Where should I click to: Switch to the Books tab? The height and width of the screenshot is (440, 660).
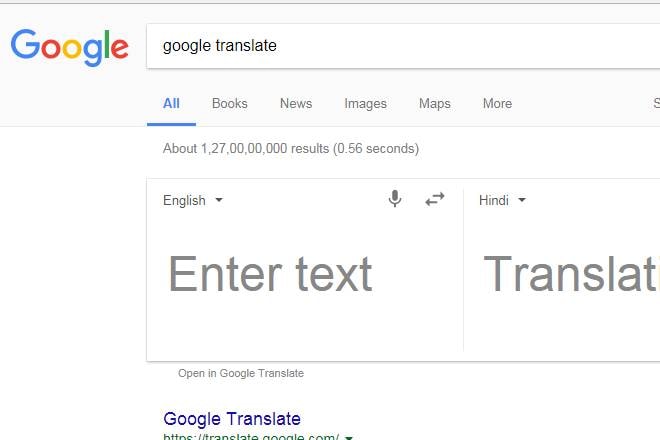click(229, 103)
